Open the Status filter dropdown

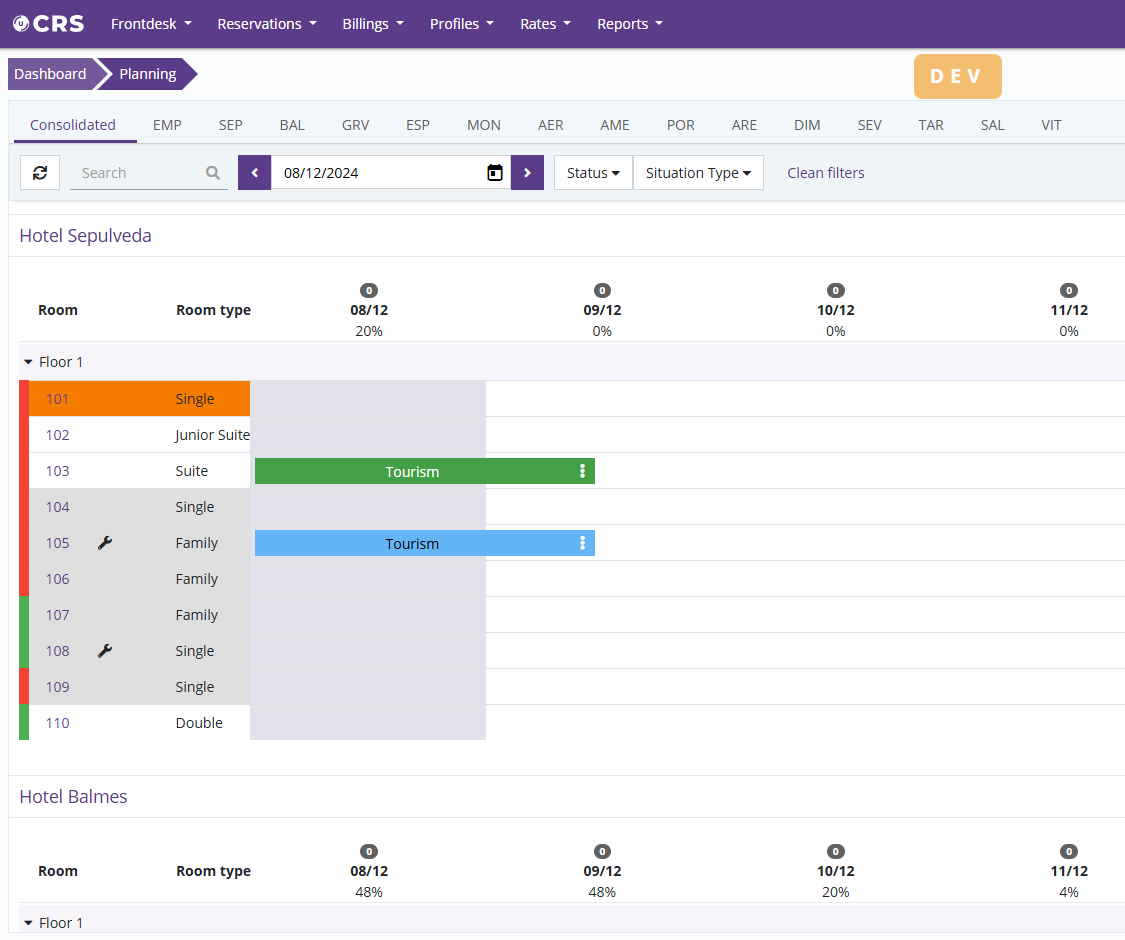pos(593,173)
